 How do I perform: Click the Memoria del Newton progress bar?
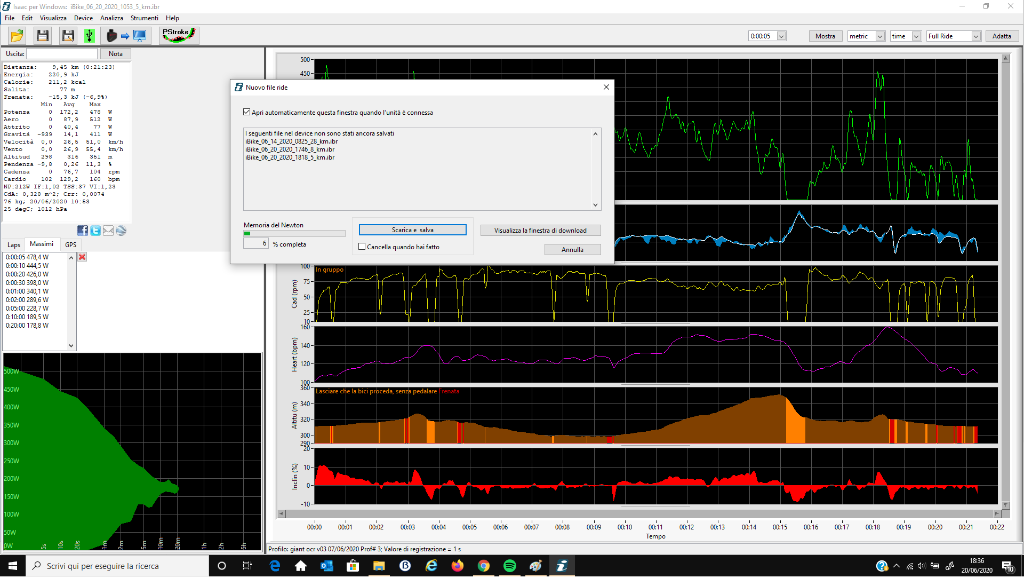pos(292,232)
